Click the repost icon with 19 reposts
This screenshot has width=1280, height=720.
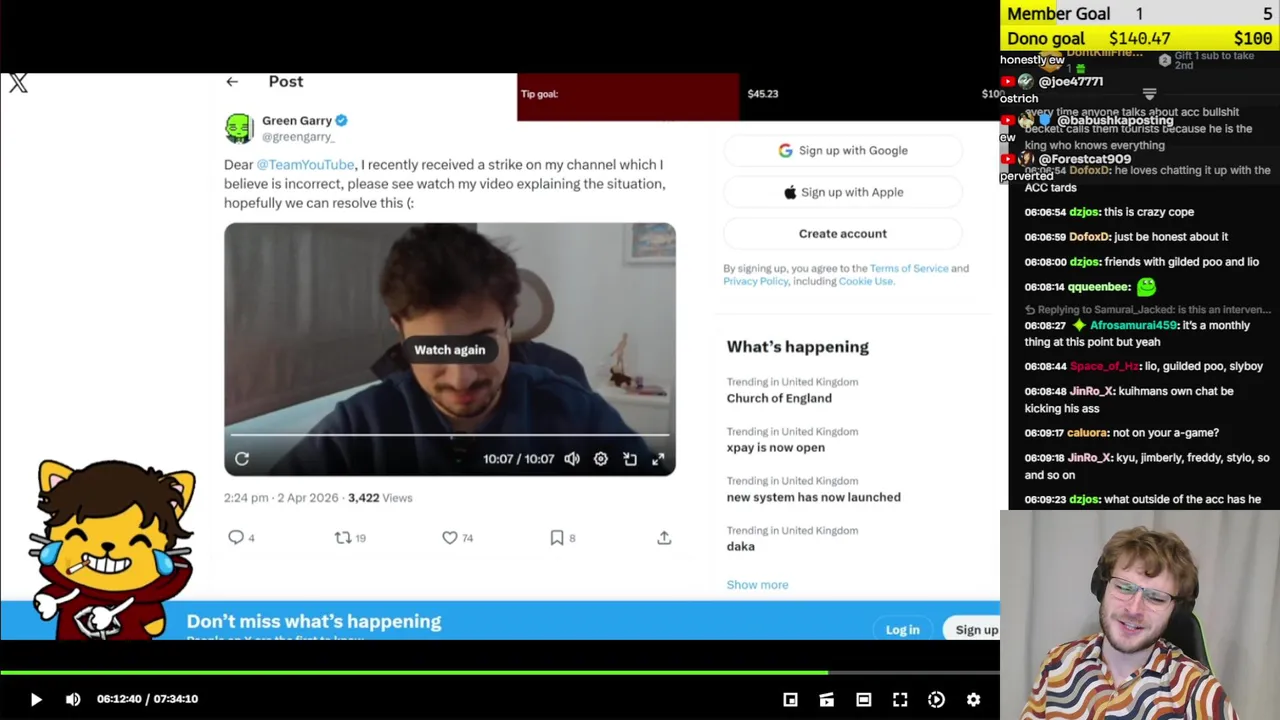[343, 538]
